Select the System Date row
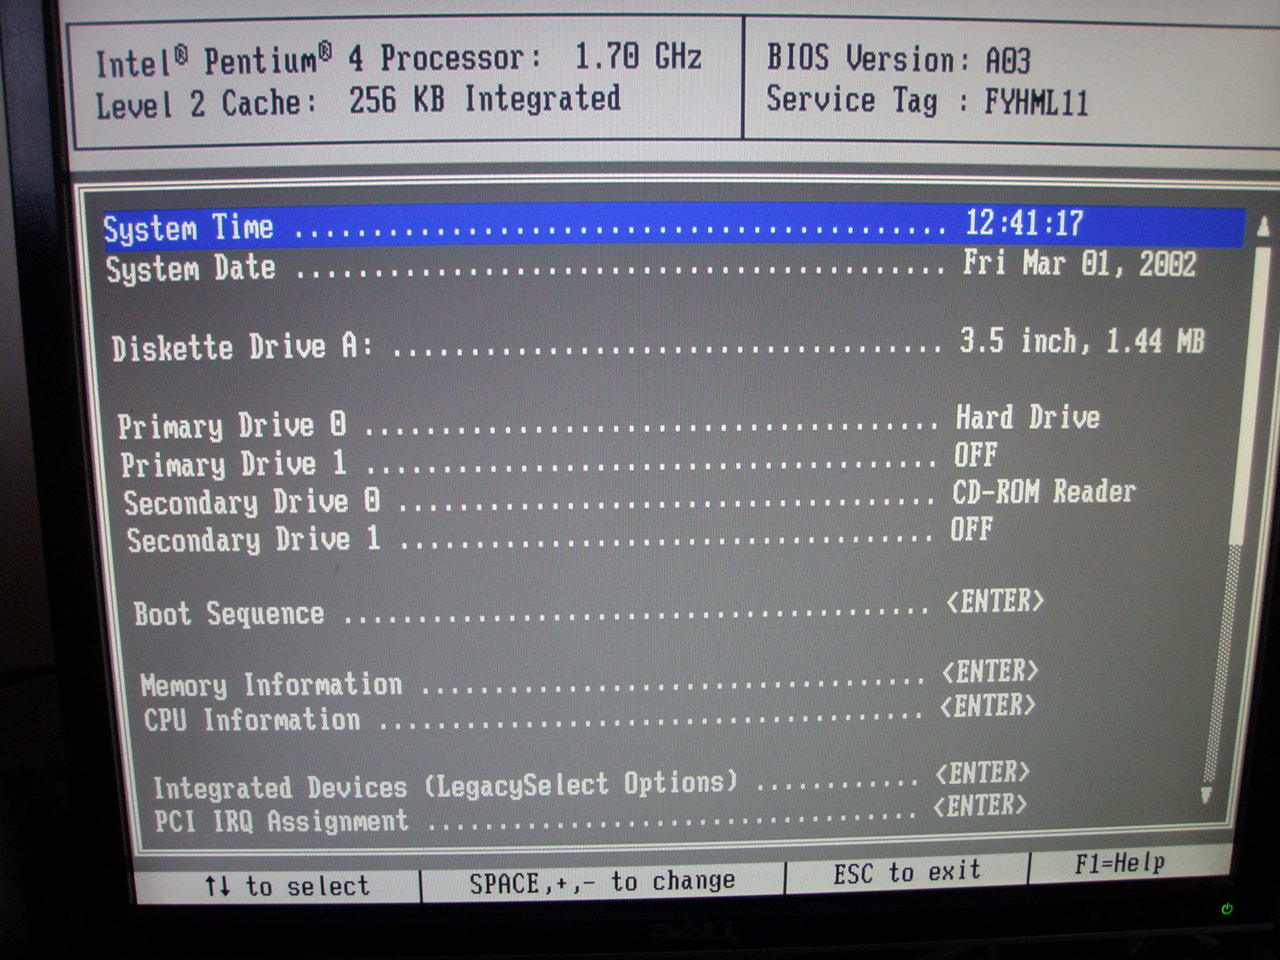 (x=651, y=266)
